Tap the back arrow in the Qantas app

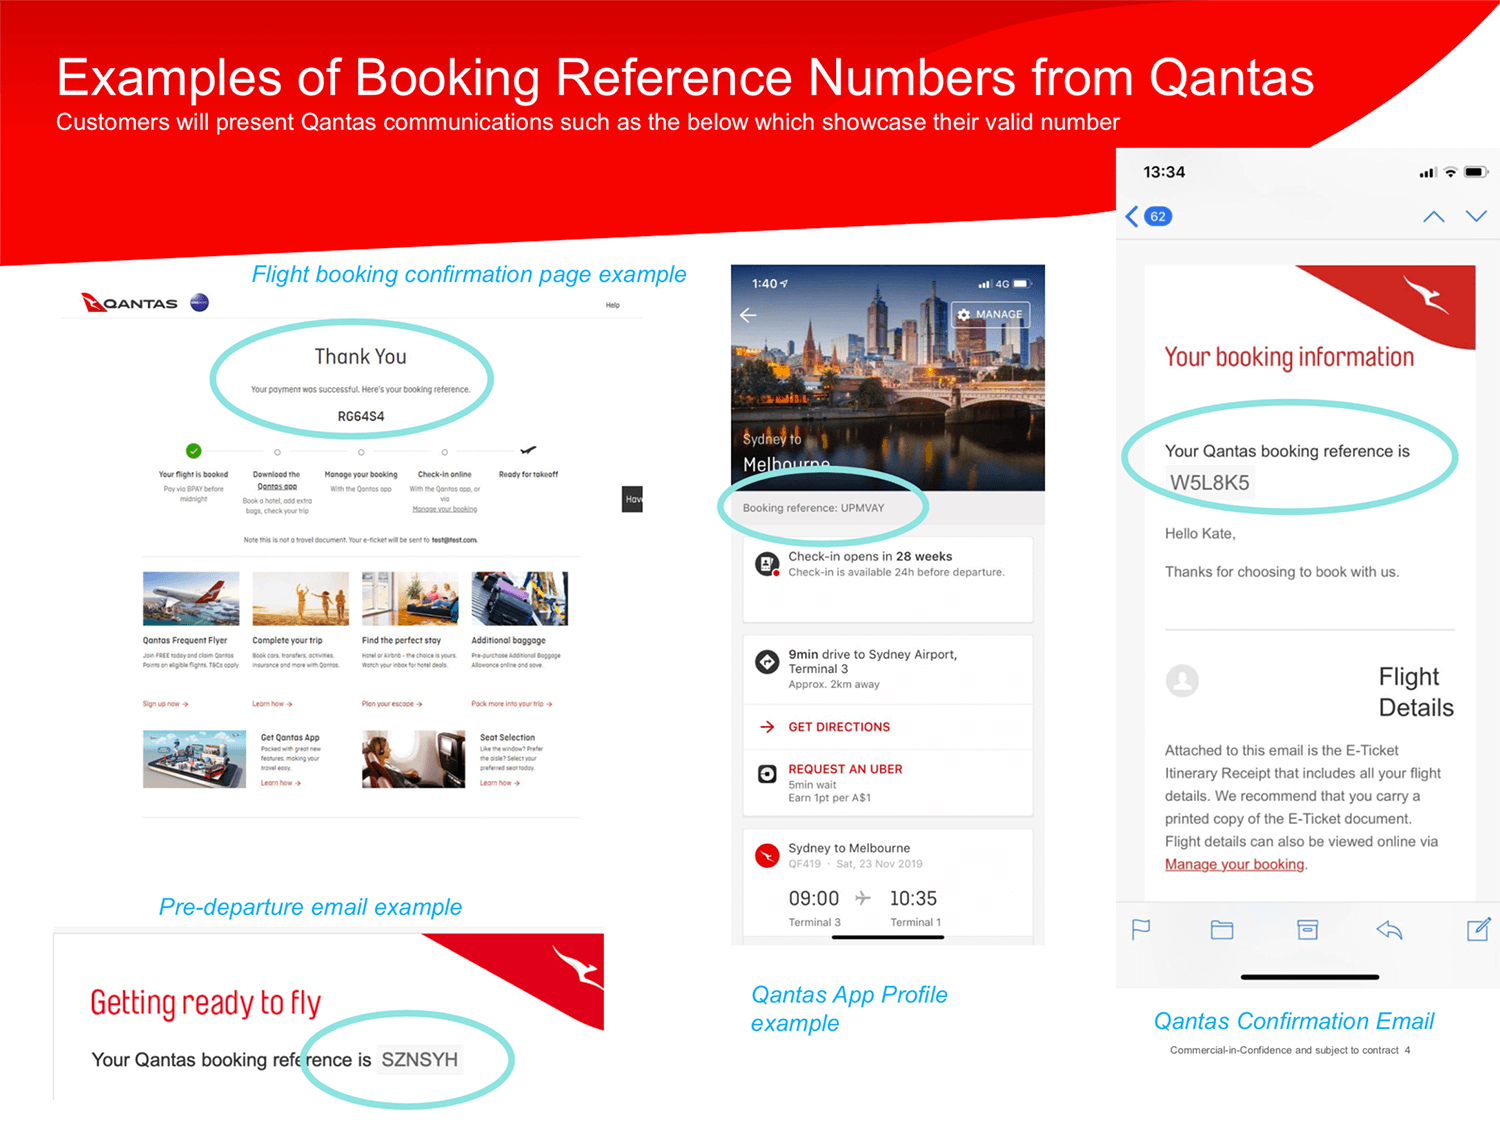coord(748,315)
